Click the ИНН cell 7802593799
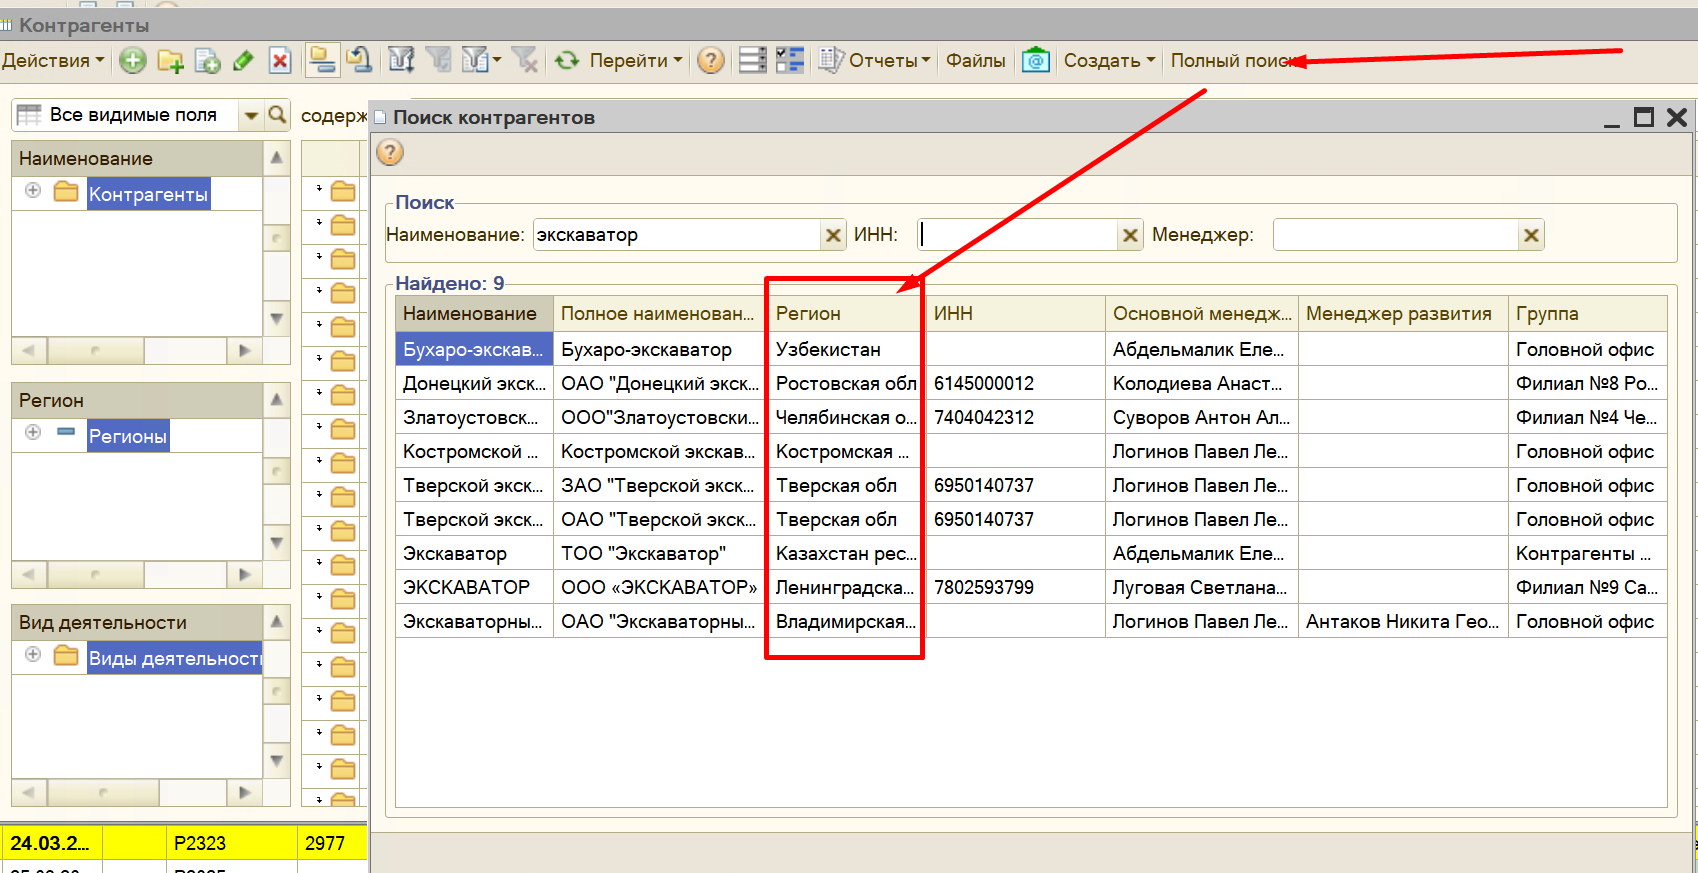 click(1015, 587)
